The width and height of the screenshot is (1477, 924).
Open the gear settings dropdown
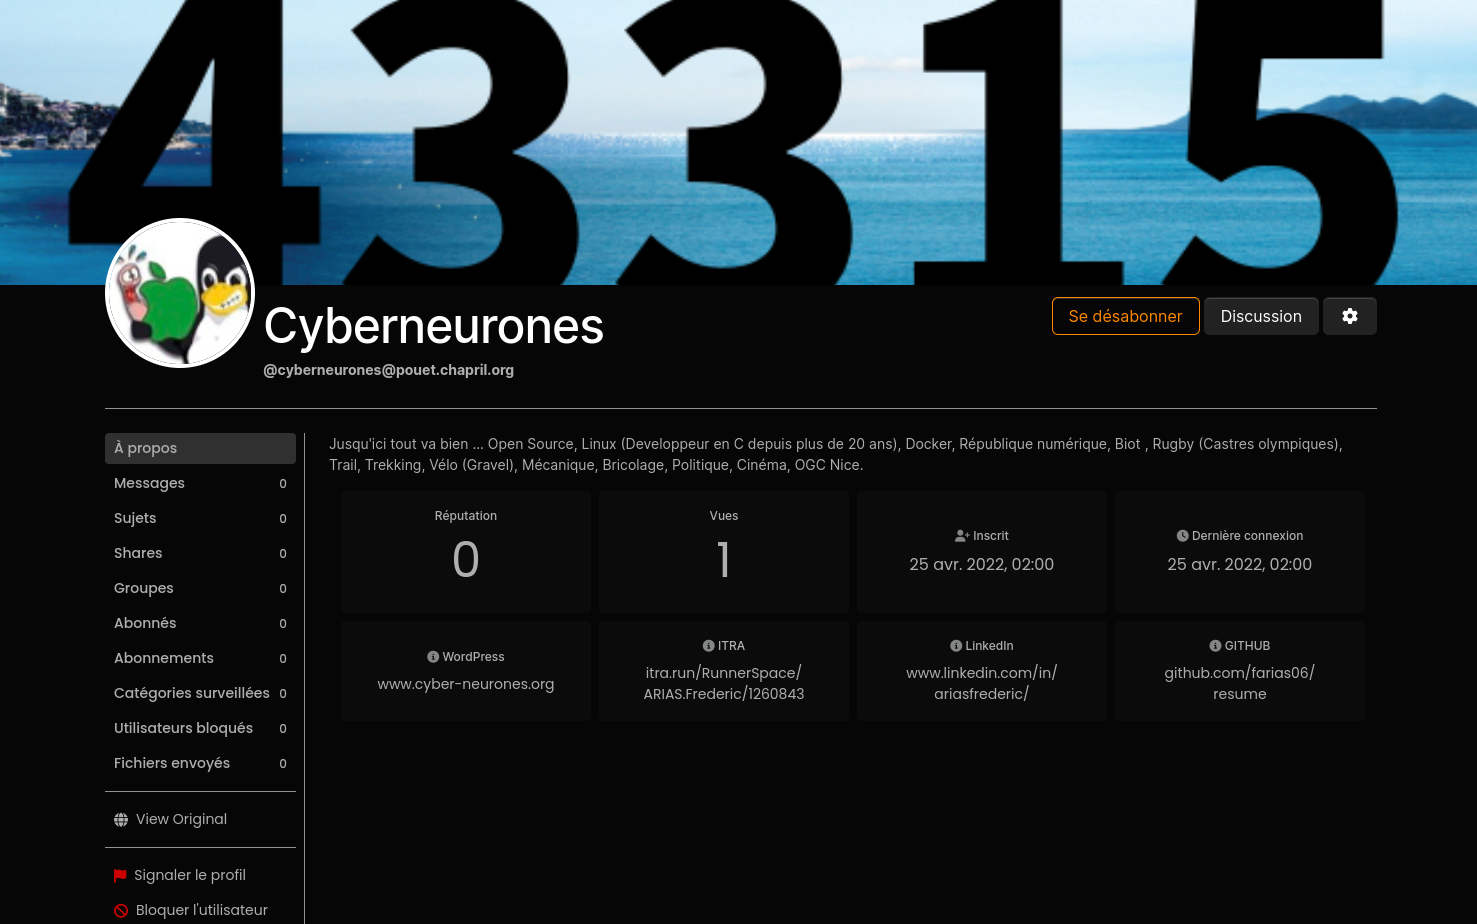pyautogui.click(x=1349, y=316)
